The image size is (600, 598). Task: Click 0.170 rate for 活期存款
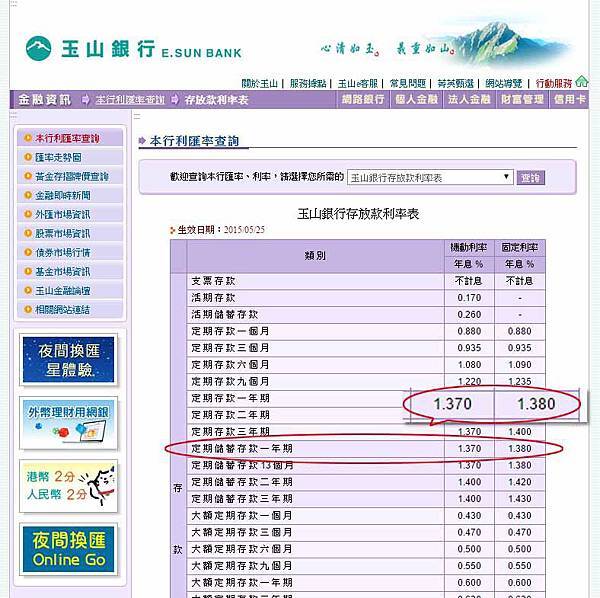469,298
